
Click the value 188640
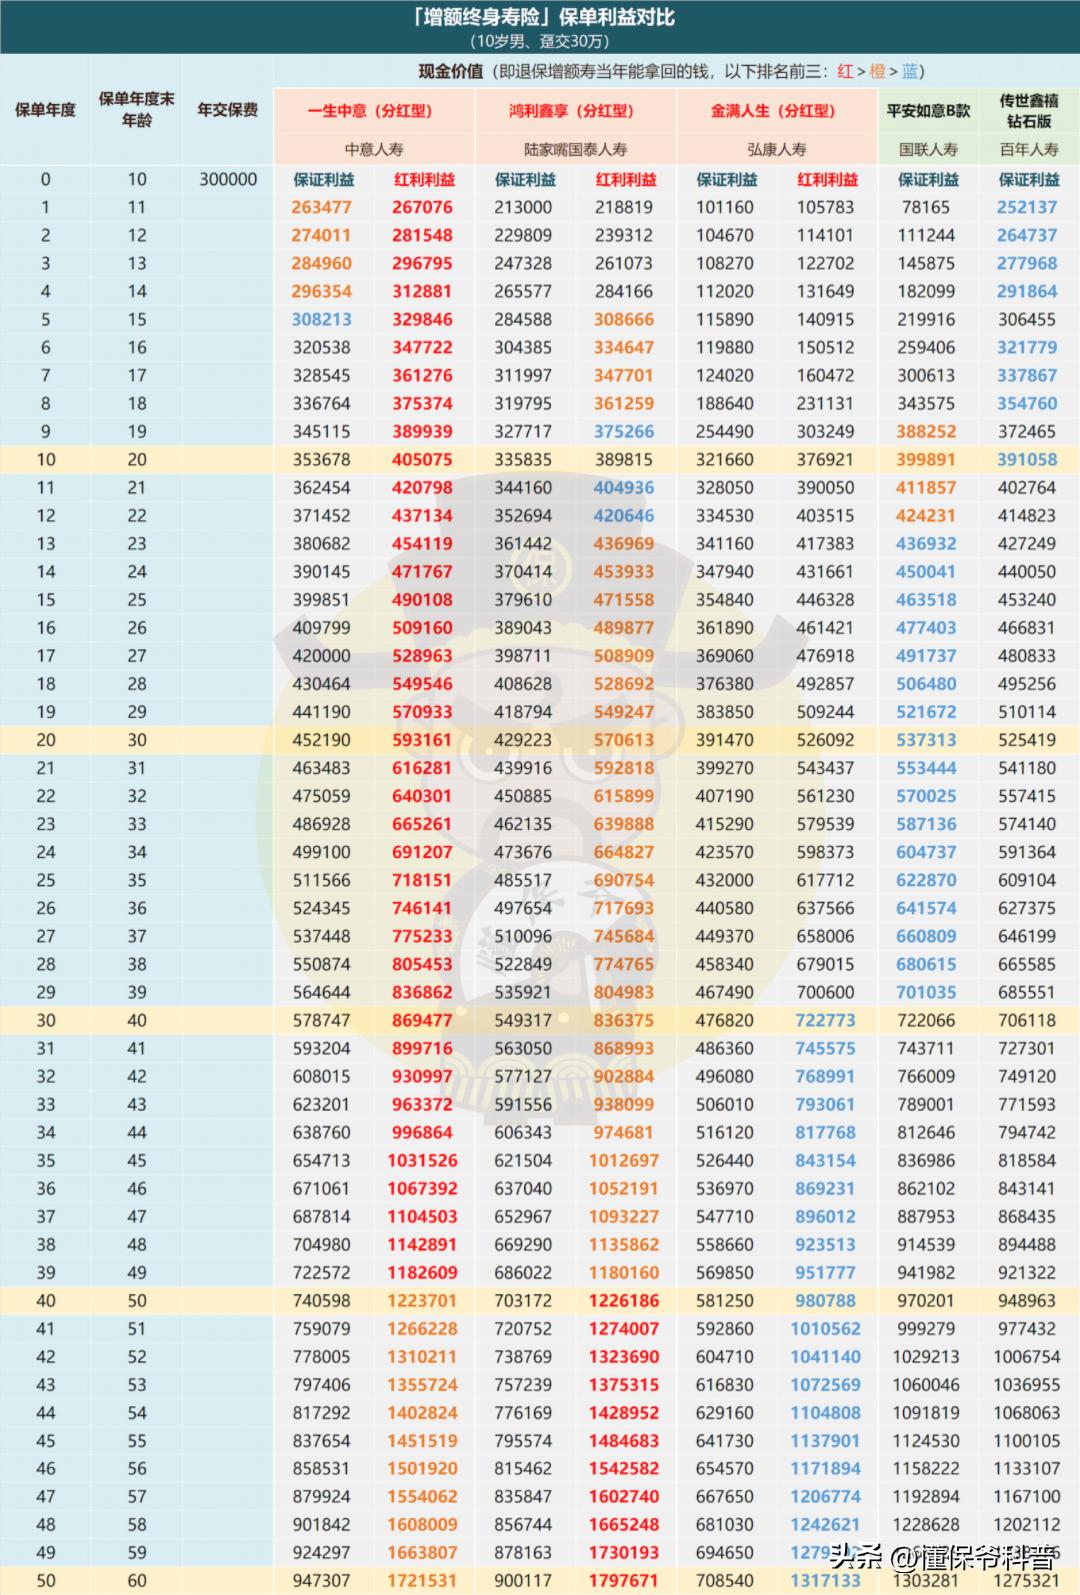pos(725,403)
